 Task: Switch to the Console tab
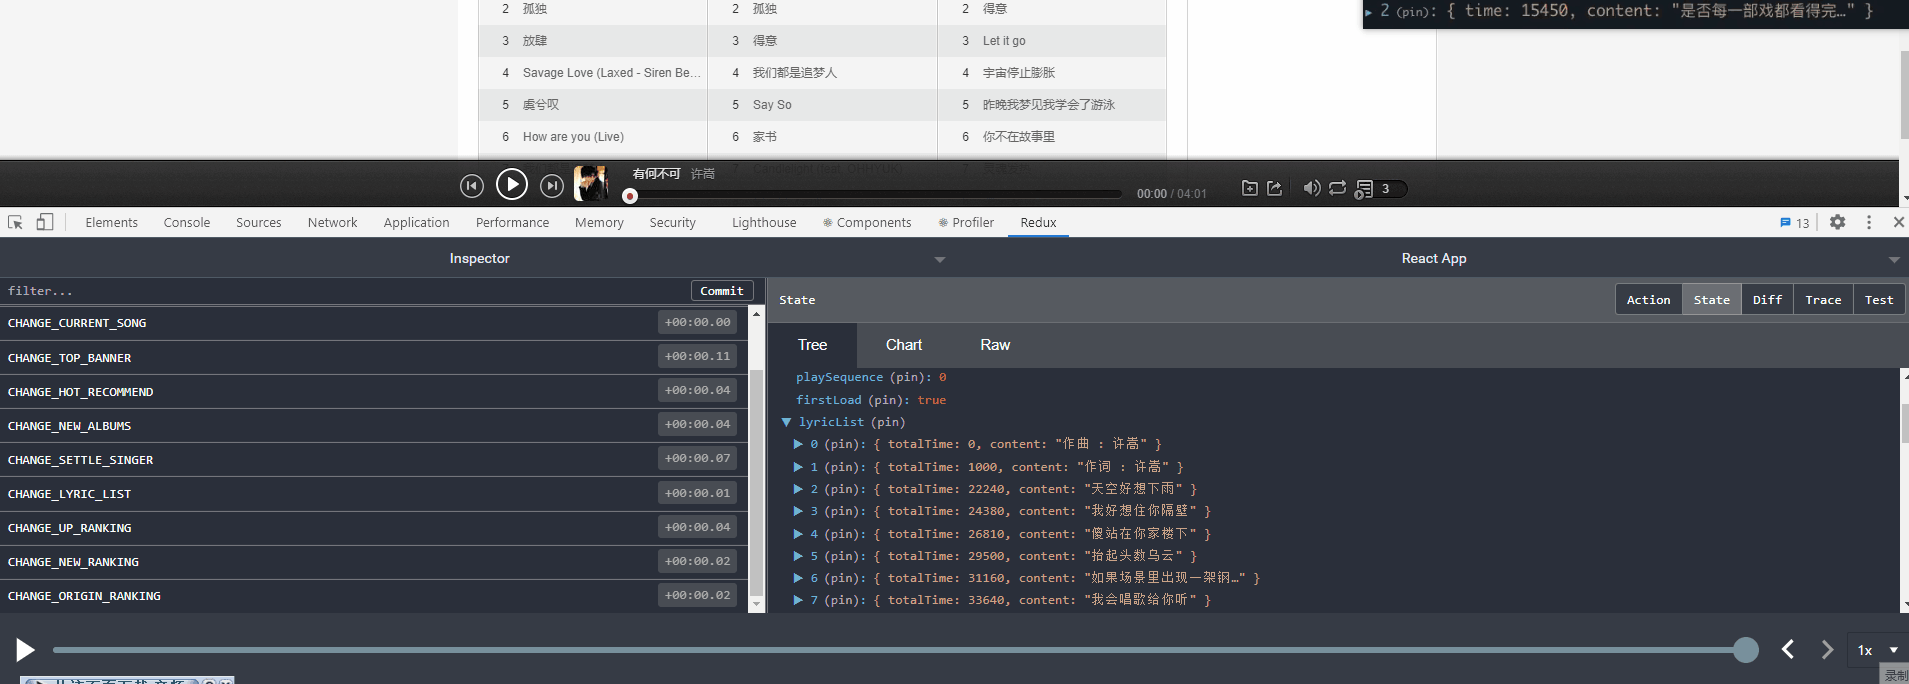coord(187,223)
